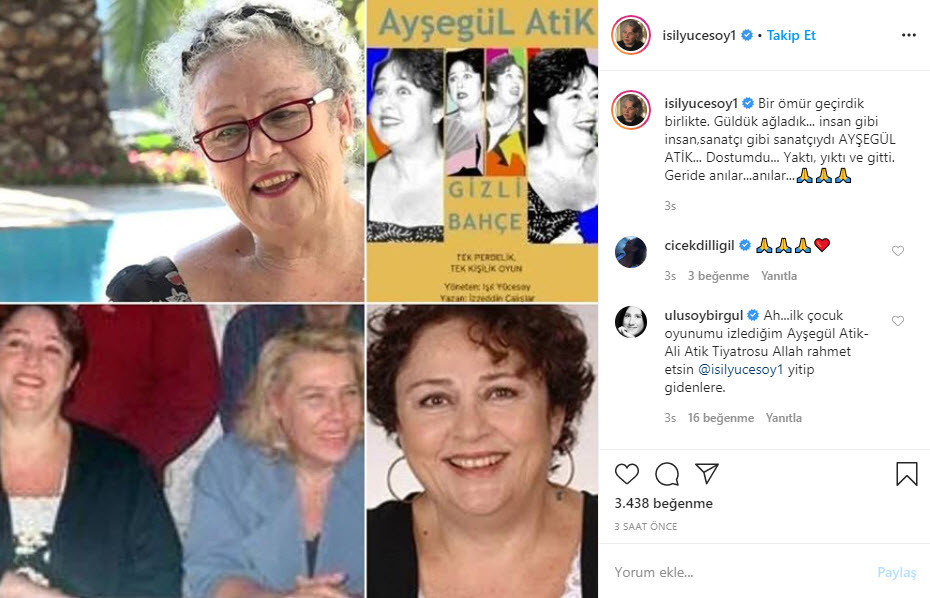Open isilyucesoy1 profile picture in header
This screenshot has width=930, height=598.
631,35
